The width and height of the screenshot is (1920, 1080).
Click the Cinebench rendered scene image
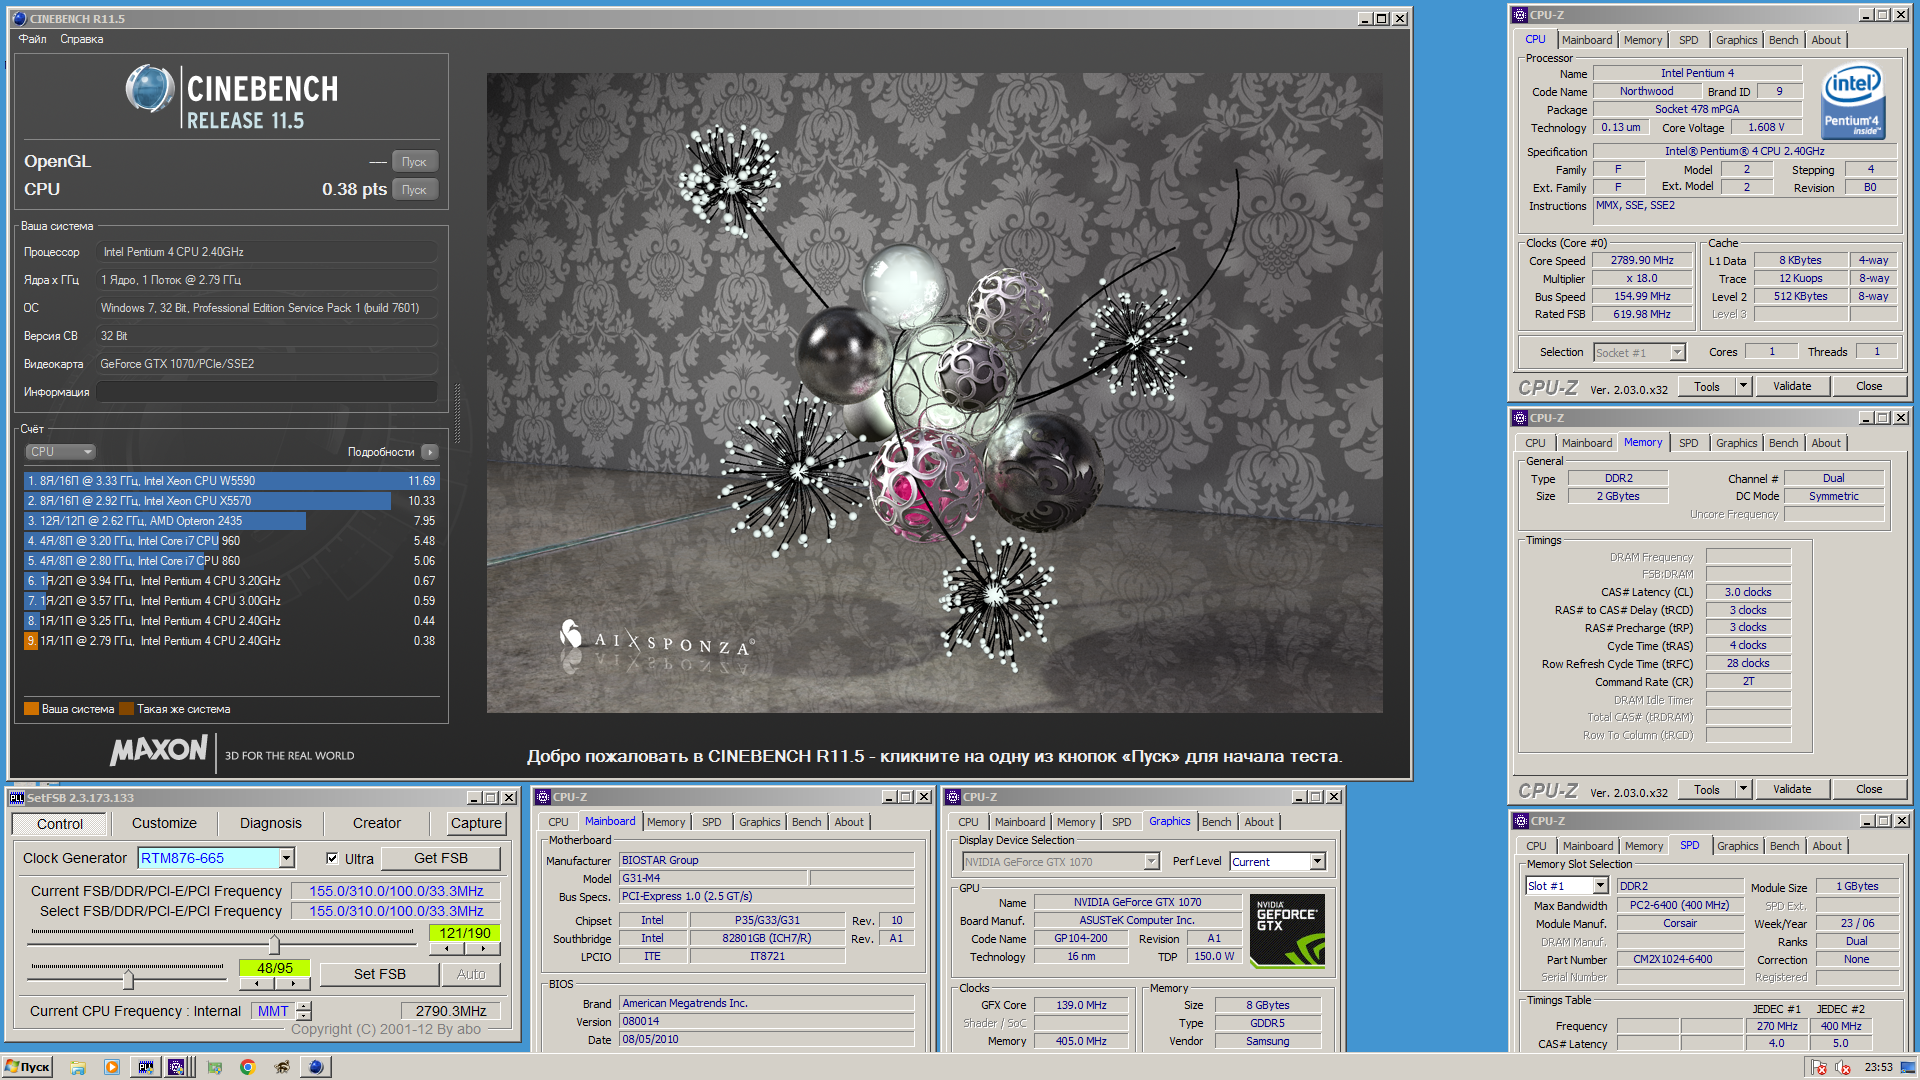pos(934,392)
